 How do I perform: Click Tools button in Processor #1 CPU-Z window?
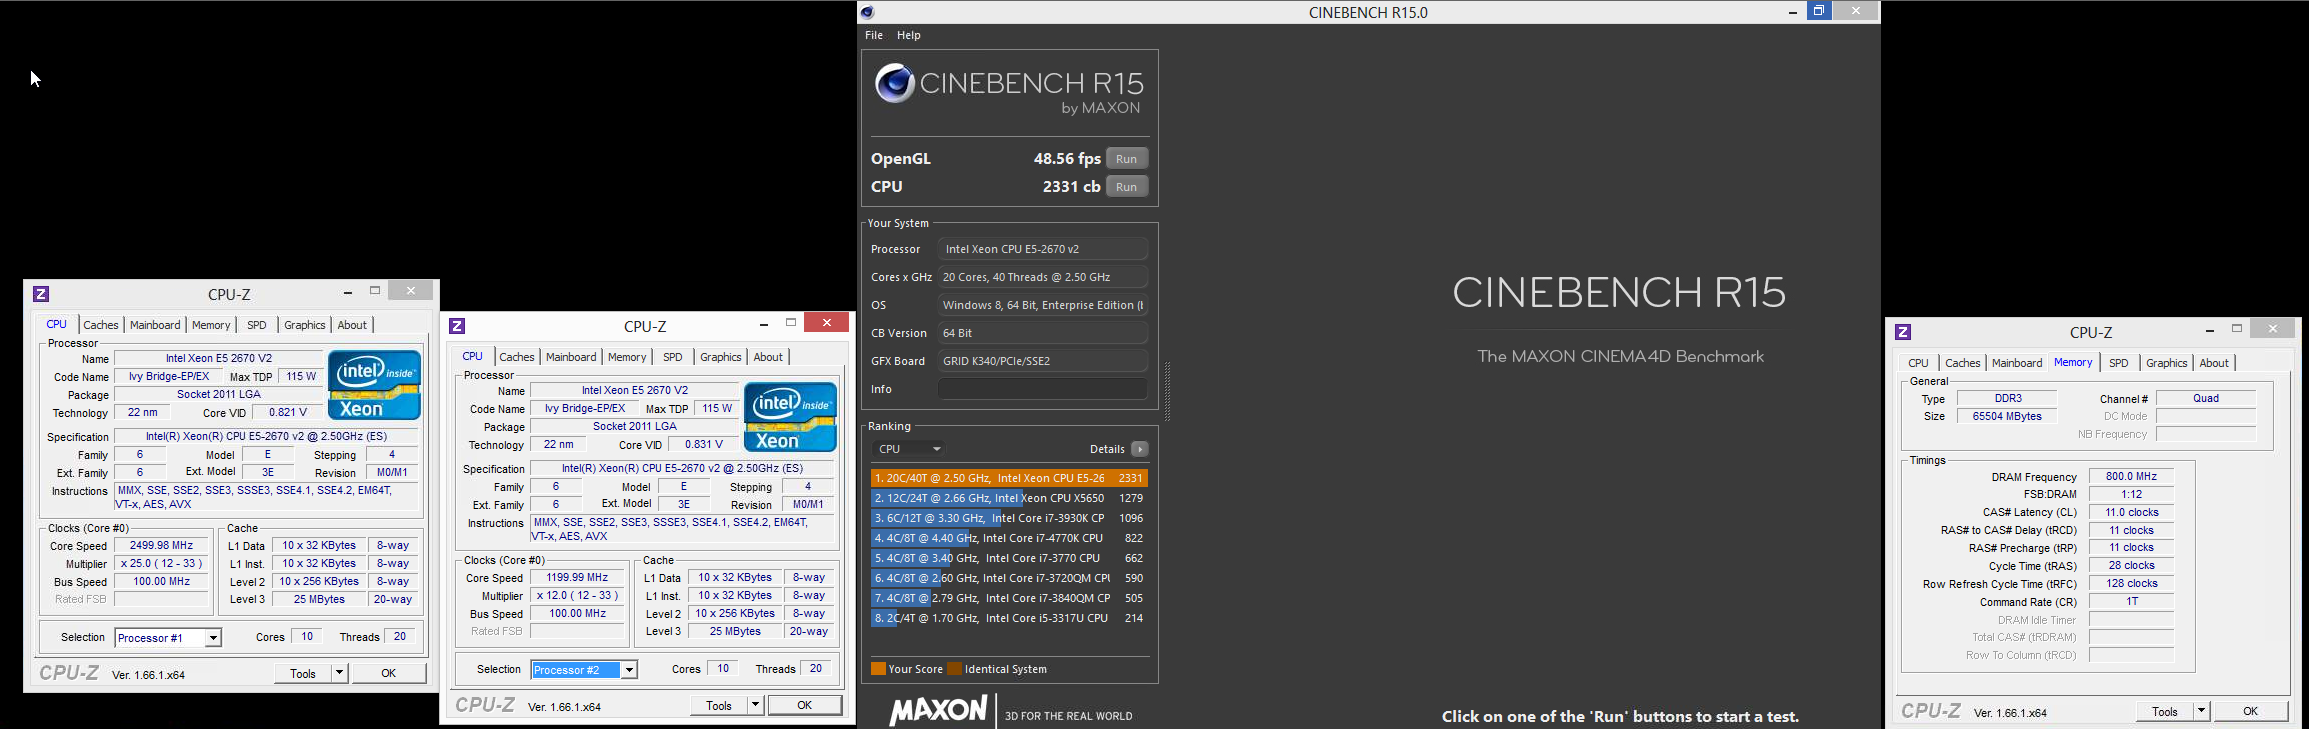pos(304,674)
